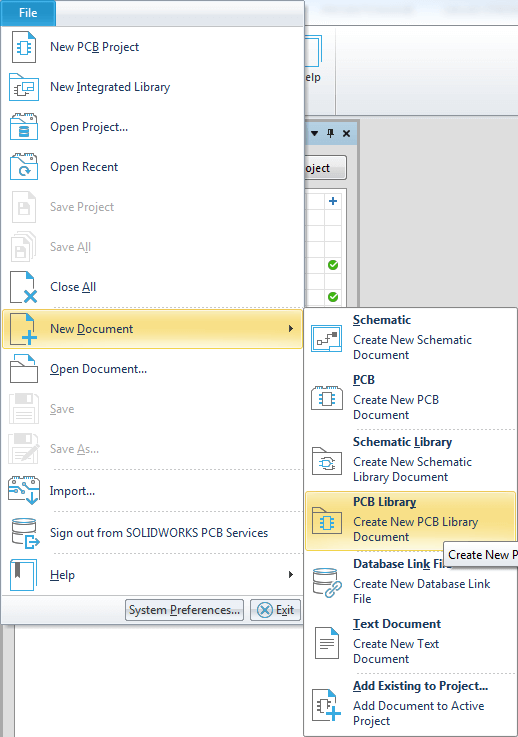Choose PCB Library from New Document submenu
Viewport: 518px width, 737px height.
410,521
